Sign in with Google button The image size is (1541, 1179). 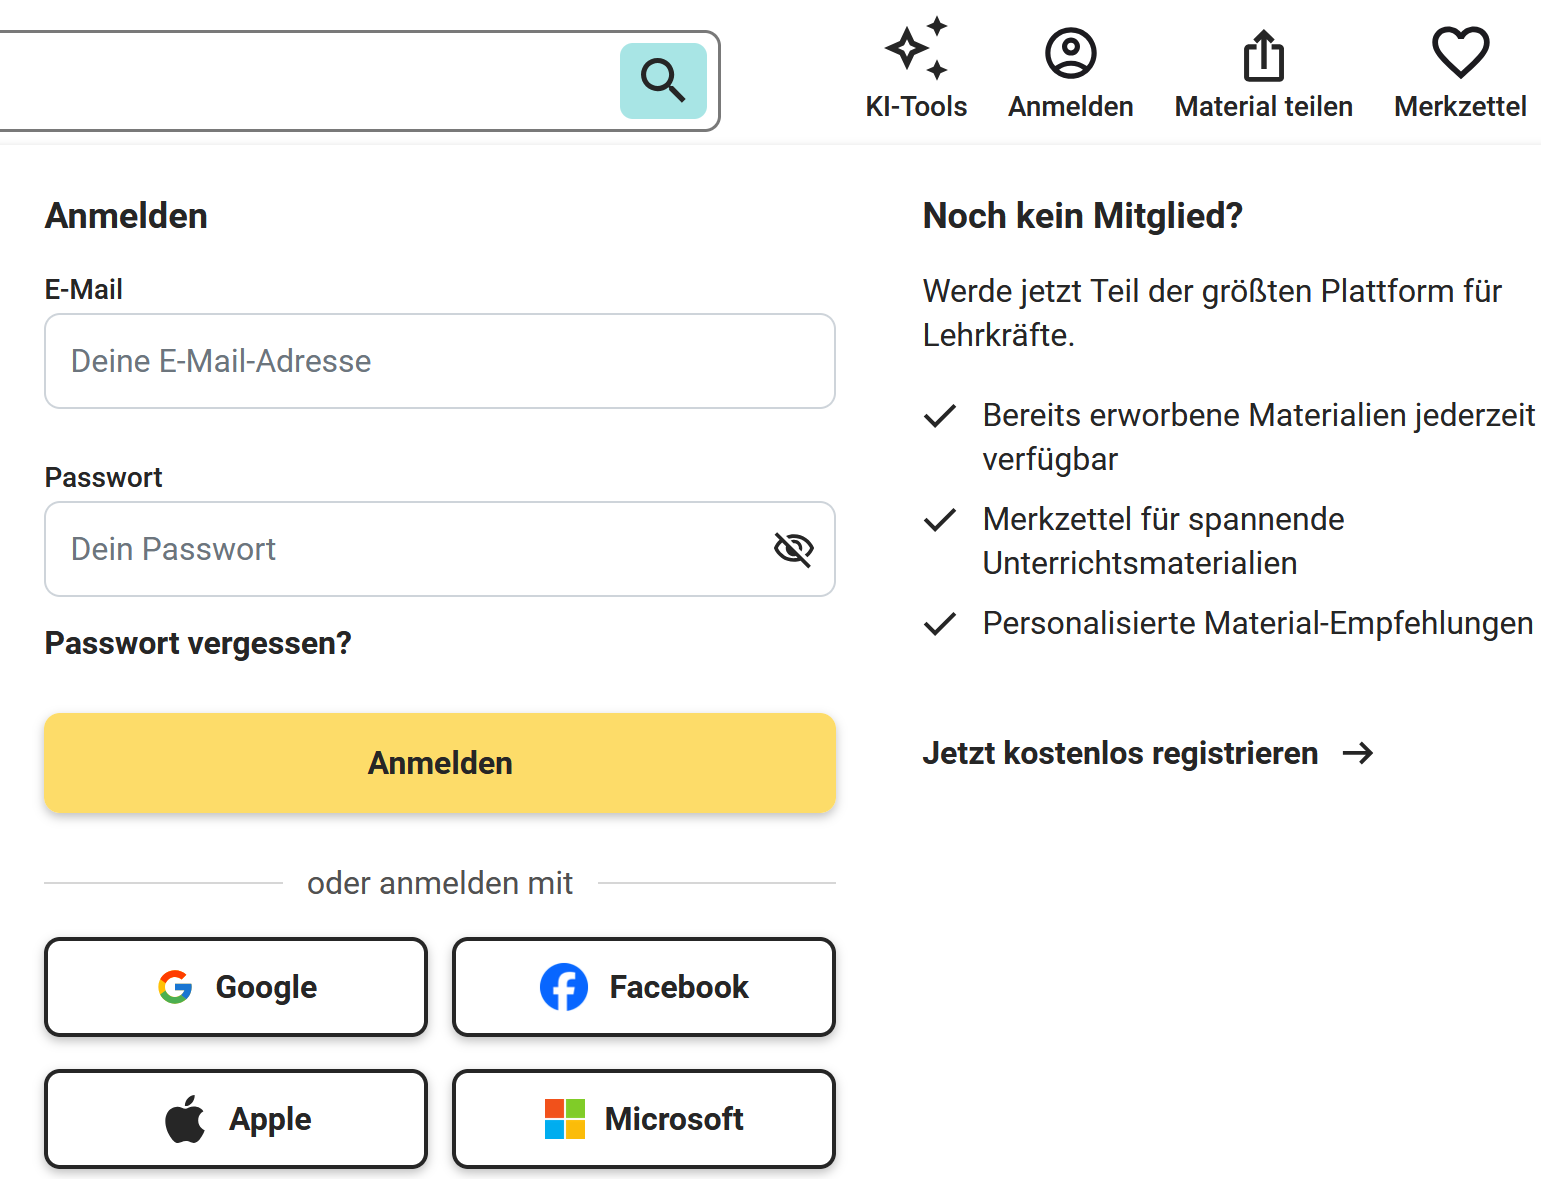pos(236,987)
